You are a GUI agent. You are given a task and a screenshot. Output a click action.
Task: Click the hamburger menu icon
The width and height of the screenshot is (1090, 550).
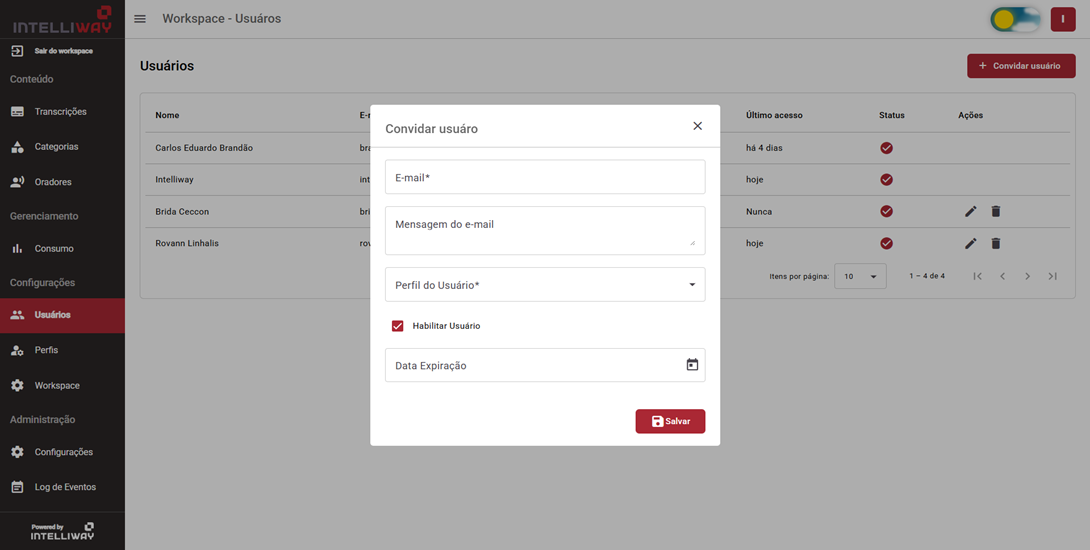(140, 19)
